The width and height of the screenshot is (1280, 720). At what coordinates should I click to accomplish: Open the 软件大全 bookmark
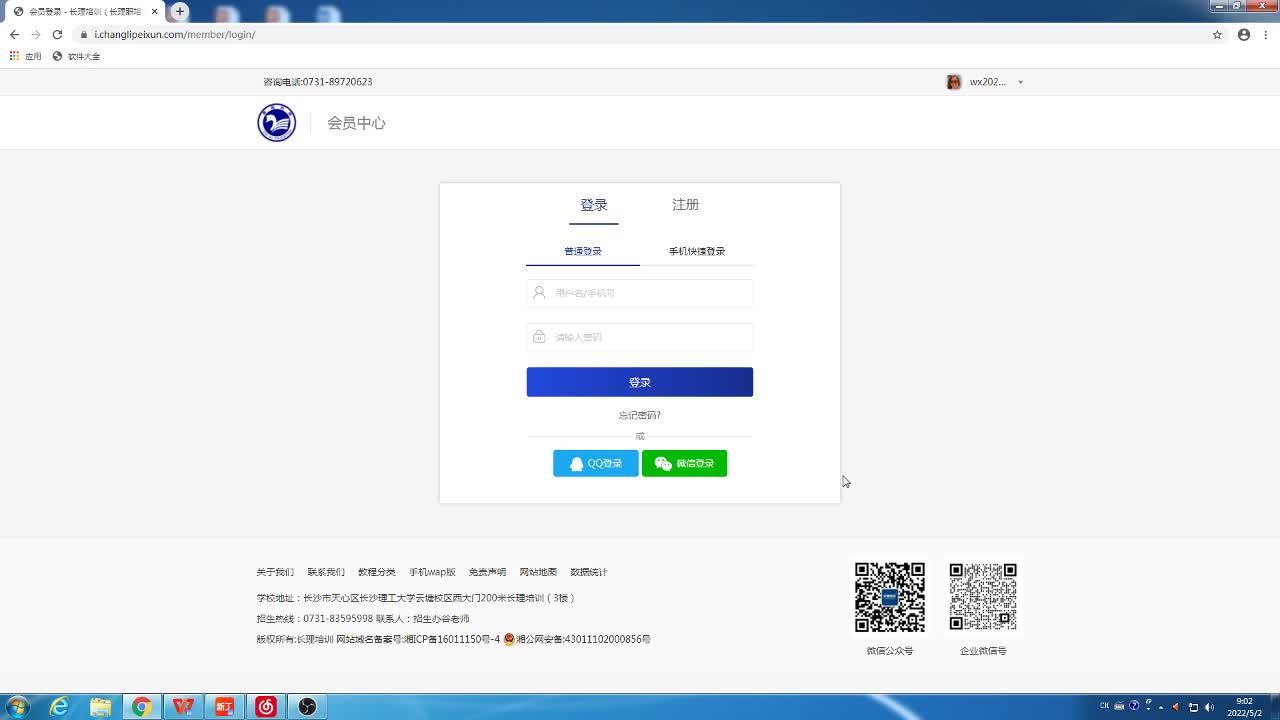[76, 56]
